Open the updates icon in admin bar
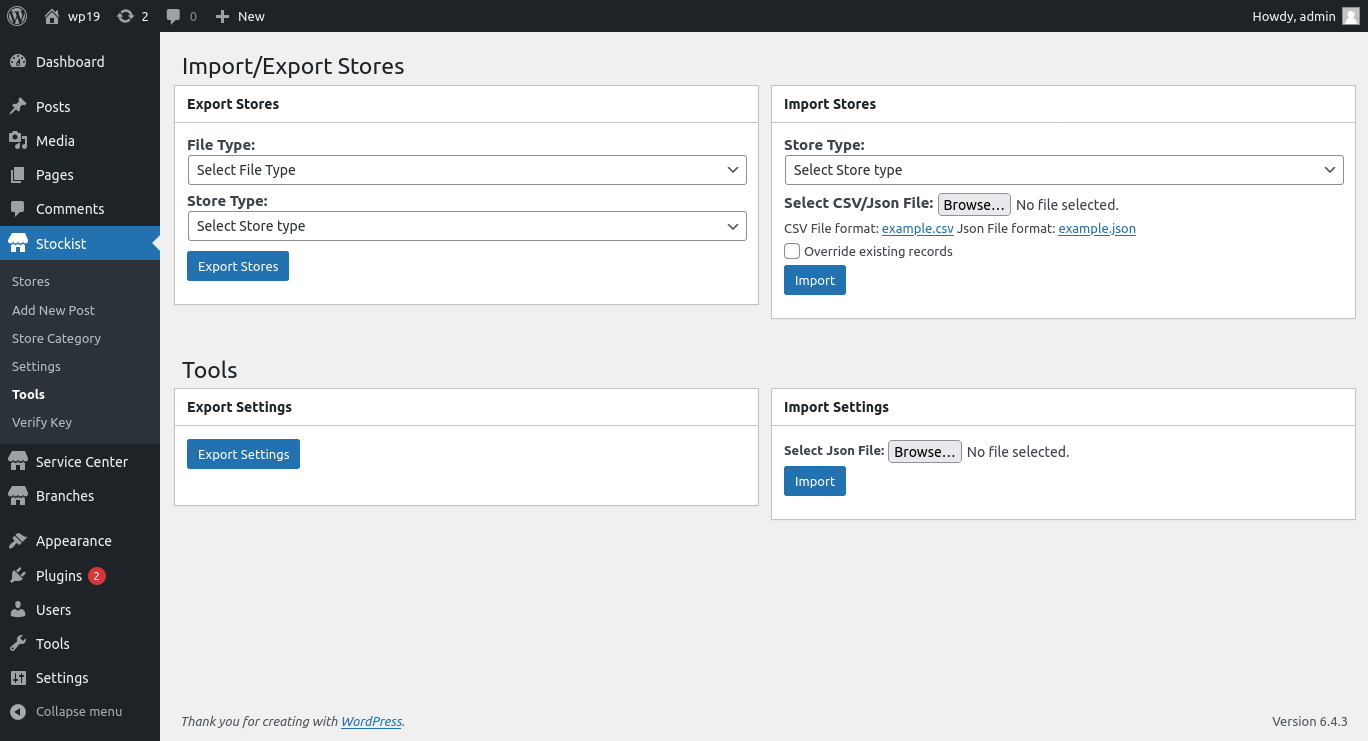1368x741 pixels. pyautogui.click(x=125, y=16)
